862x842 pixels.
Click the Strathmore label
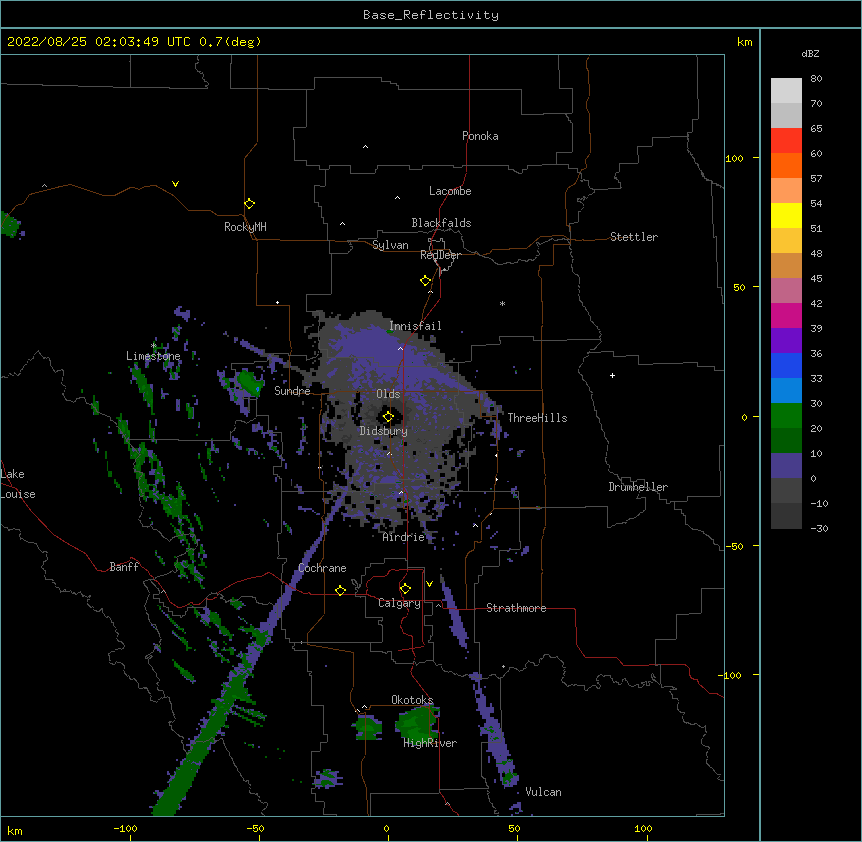click(x=516, y=608)
